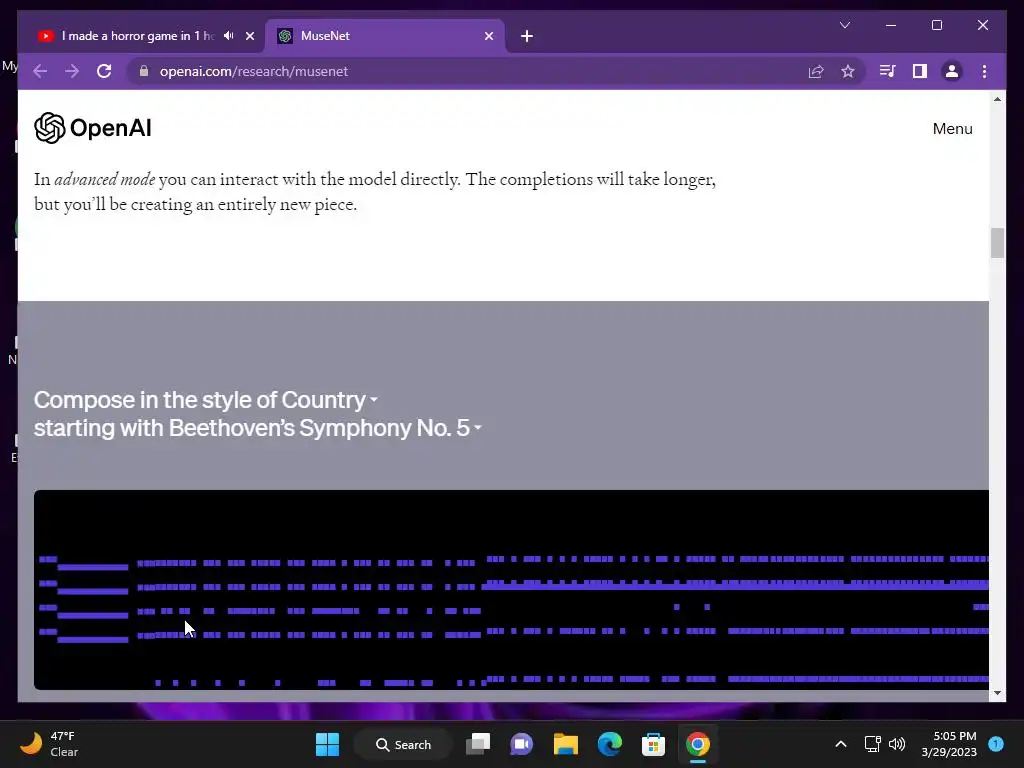The width and height of the screenshot is (1024, 768).
Task: Open the Chrome profile avatar
Action: pyautogui.click(x=952, y=71)
